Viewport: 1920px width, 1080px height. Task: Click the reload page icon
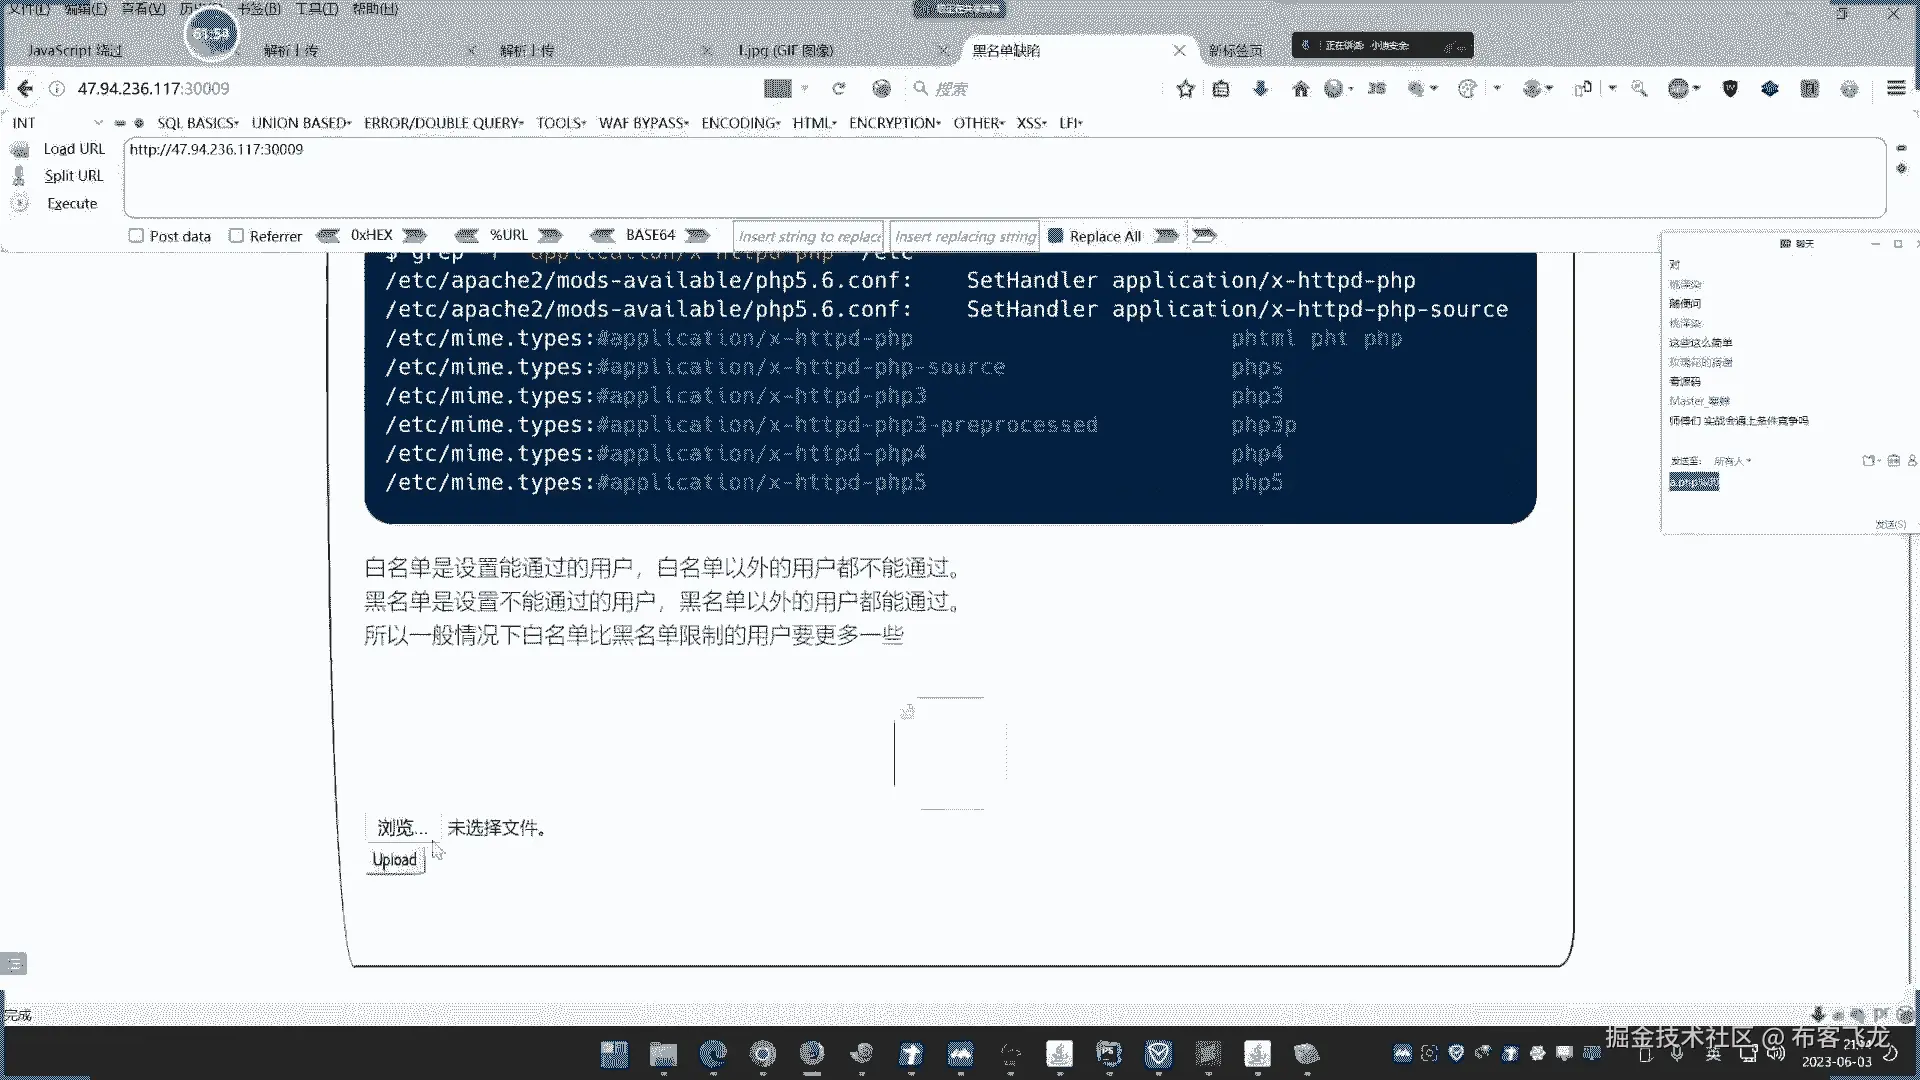coord(839,88)
